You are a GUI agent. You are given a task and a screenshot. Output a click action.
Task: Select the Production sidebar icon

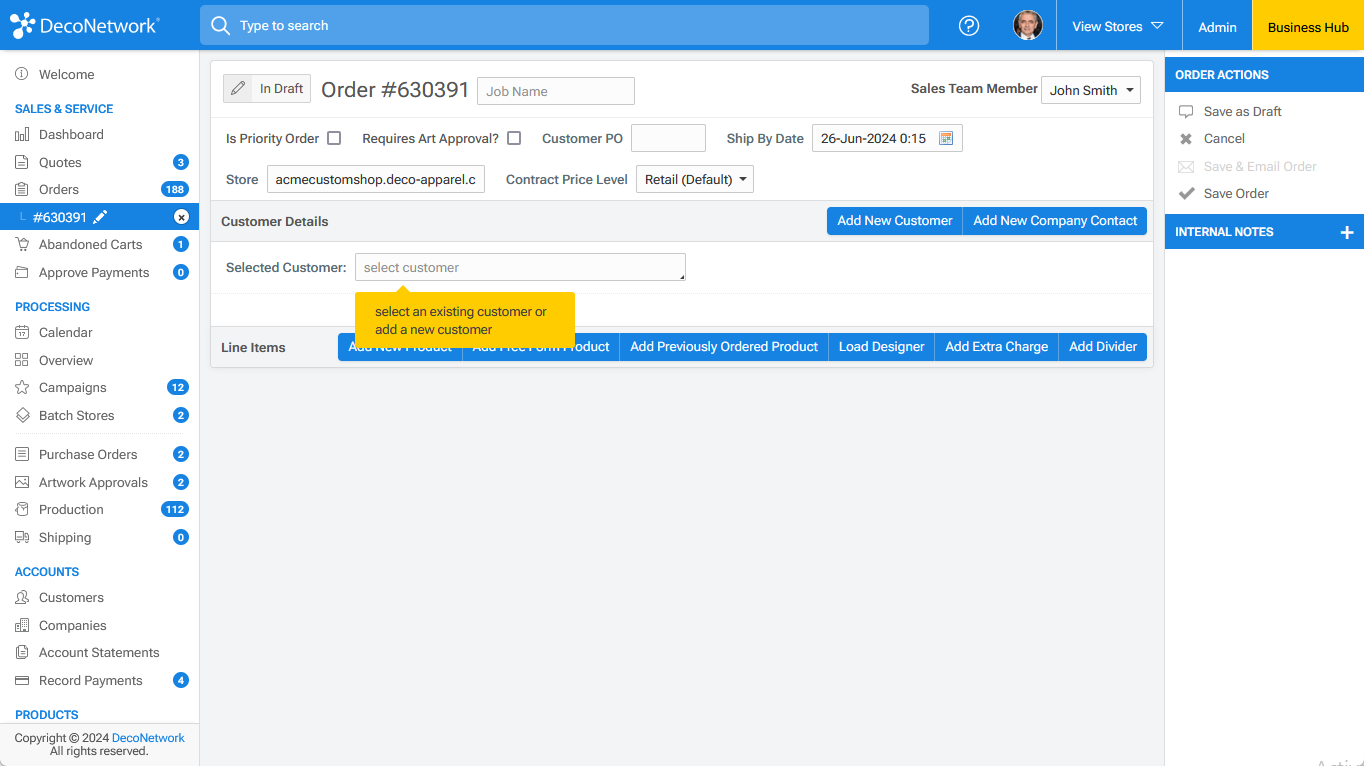20,509
